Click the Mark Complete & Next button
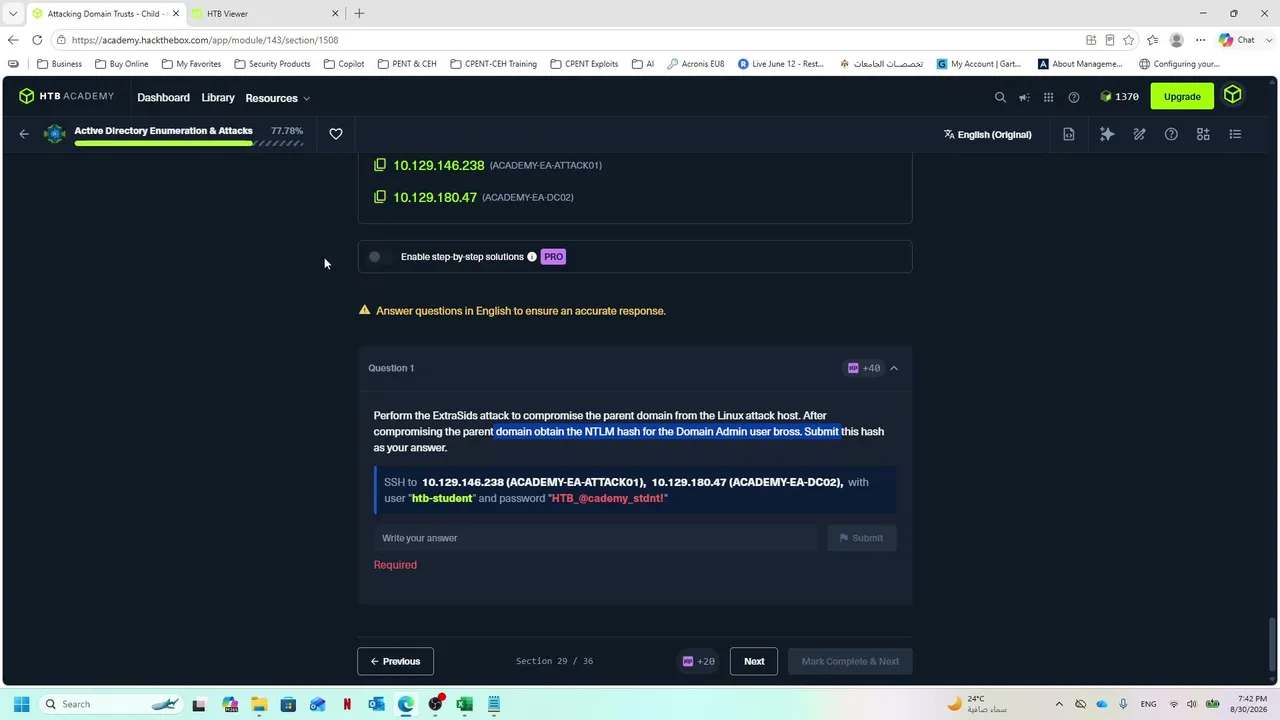The height and width of the screenshot is (720, 1280). coord(850,661)
